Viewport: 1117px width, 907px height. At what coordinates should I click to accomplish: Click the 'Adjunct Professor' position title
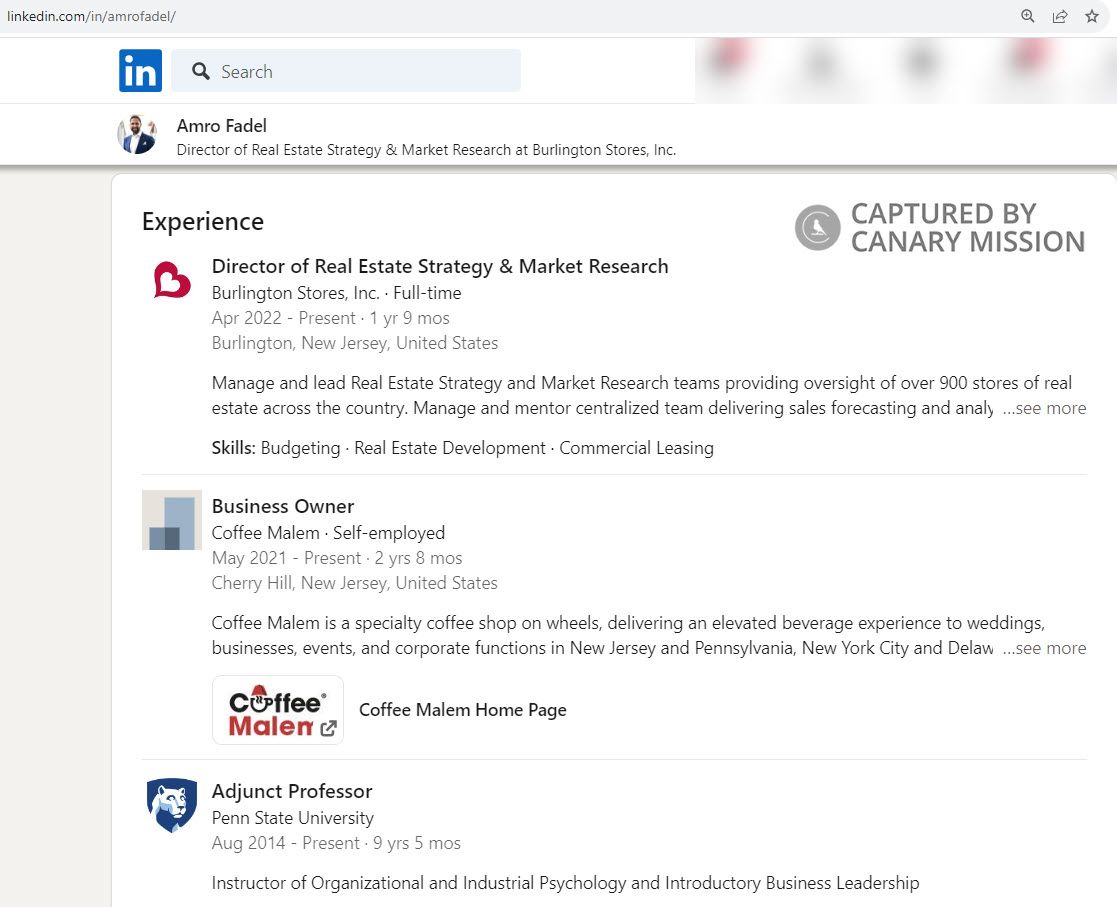coord(292,791)
